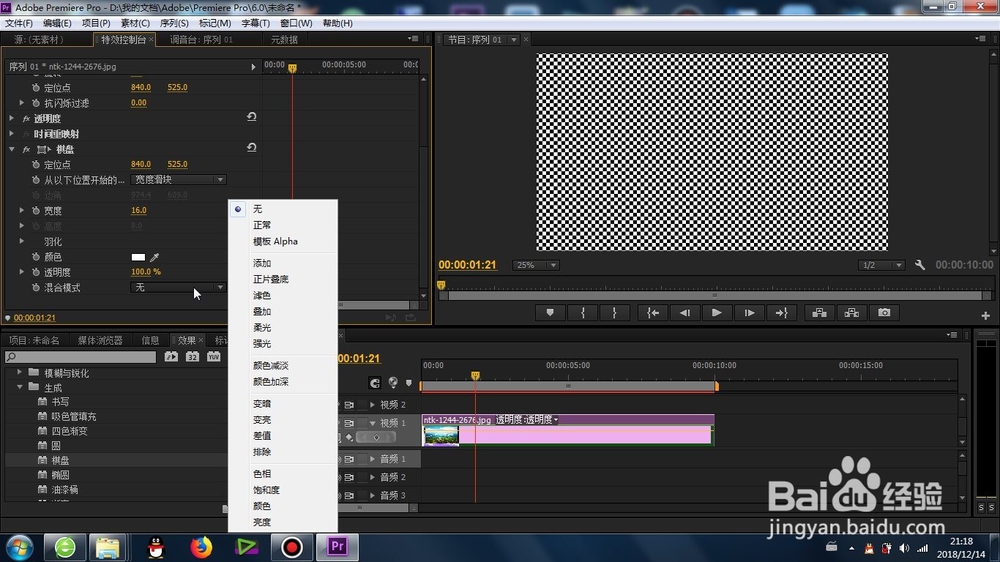
Task: Filter effects by 32-bit color icon
Action: (x=192, y=357)
